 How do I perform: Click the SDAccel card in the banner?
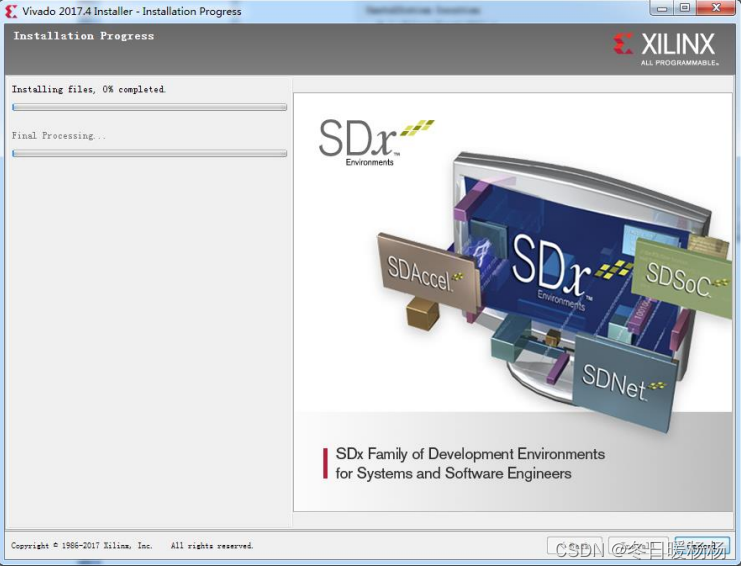coord(427,275)
